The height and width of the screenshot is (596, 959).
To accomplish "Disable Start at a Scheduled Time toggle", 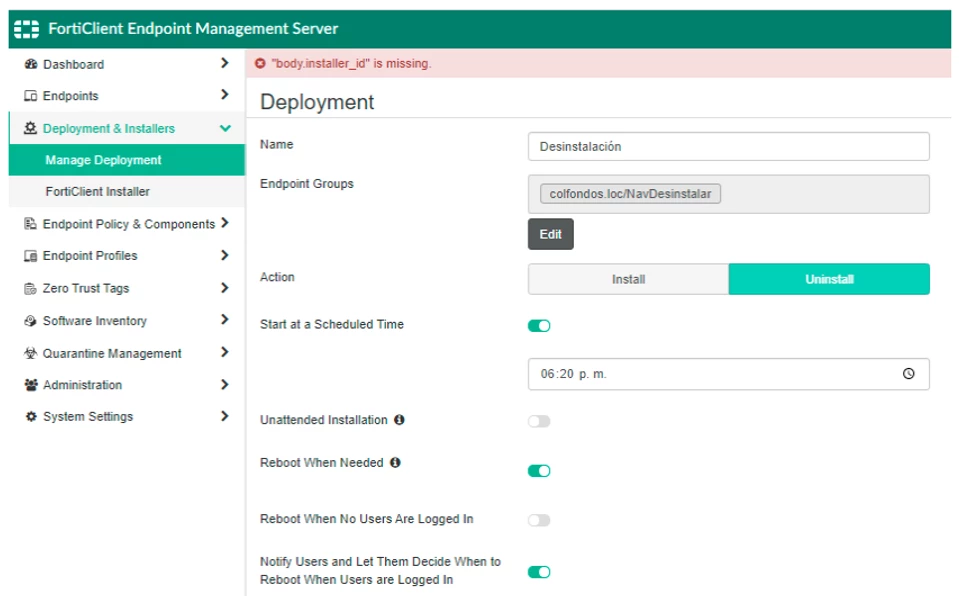I will (x=539, y=326).
